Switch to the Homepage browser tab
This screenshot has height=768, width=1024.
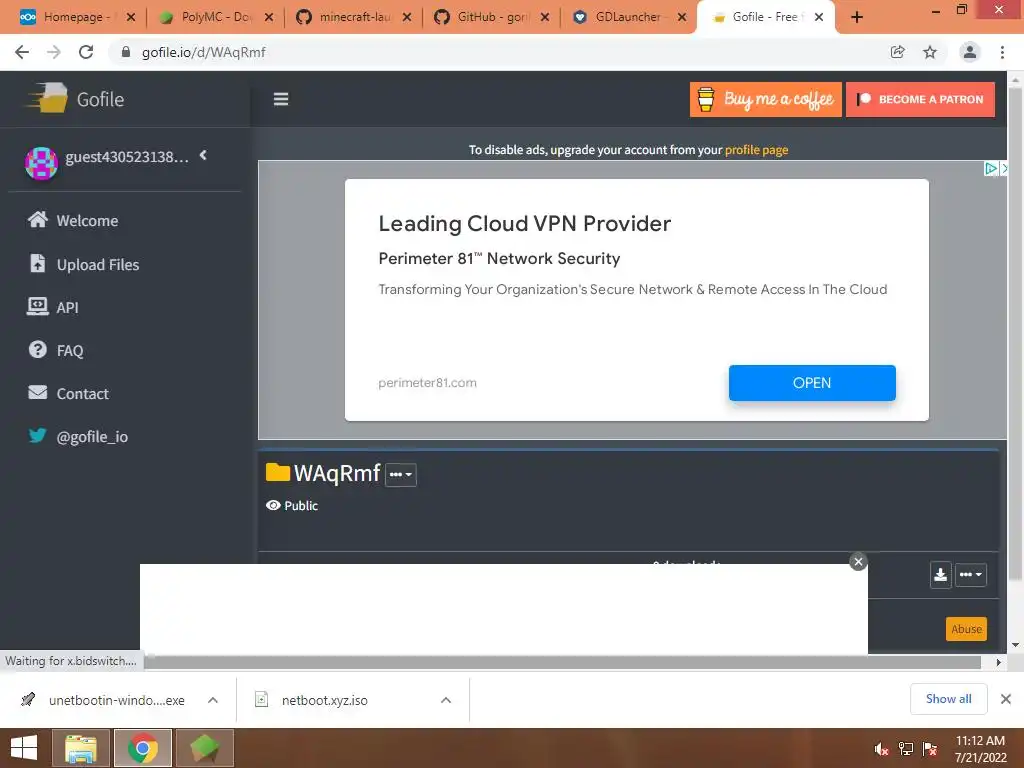pyautogui.click(x=76, y=17)
